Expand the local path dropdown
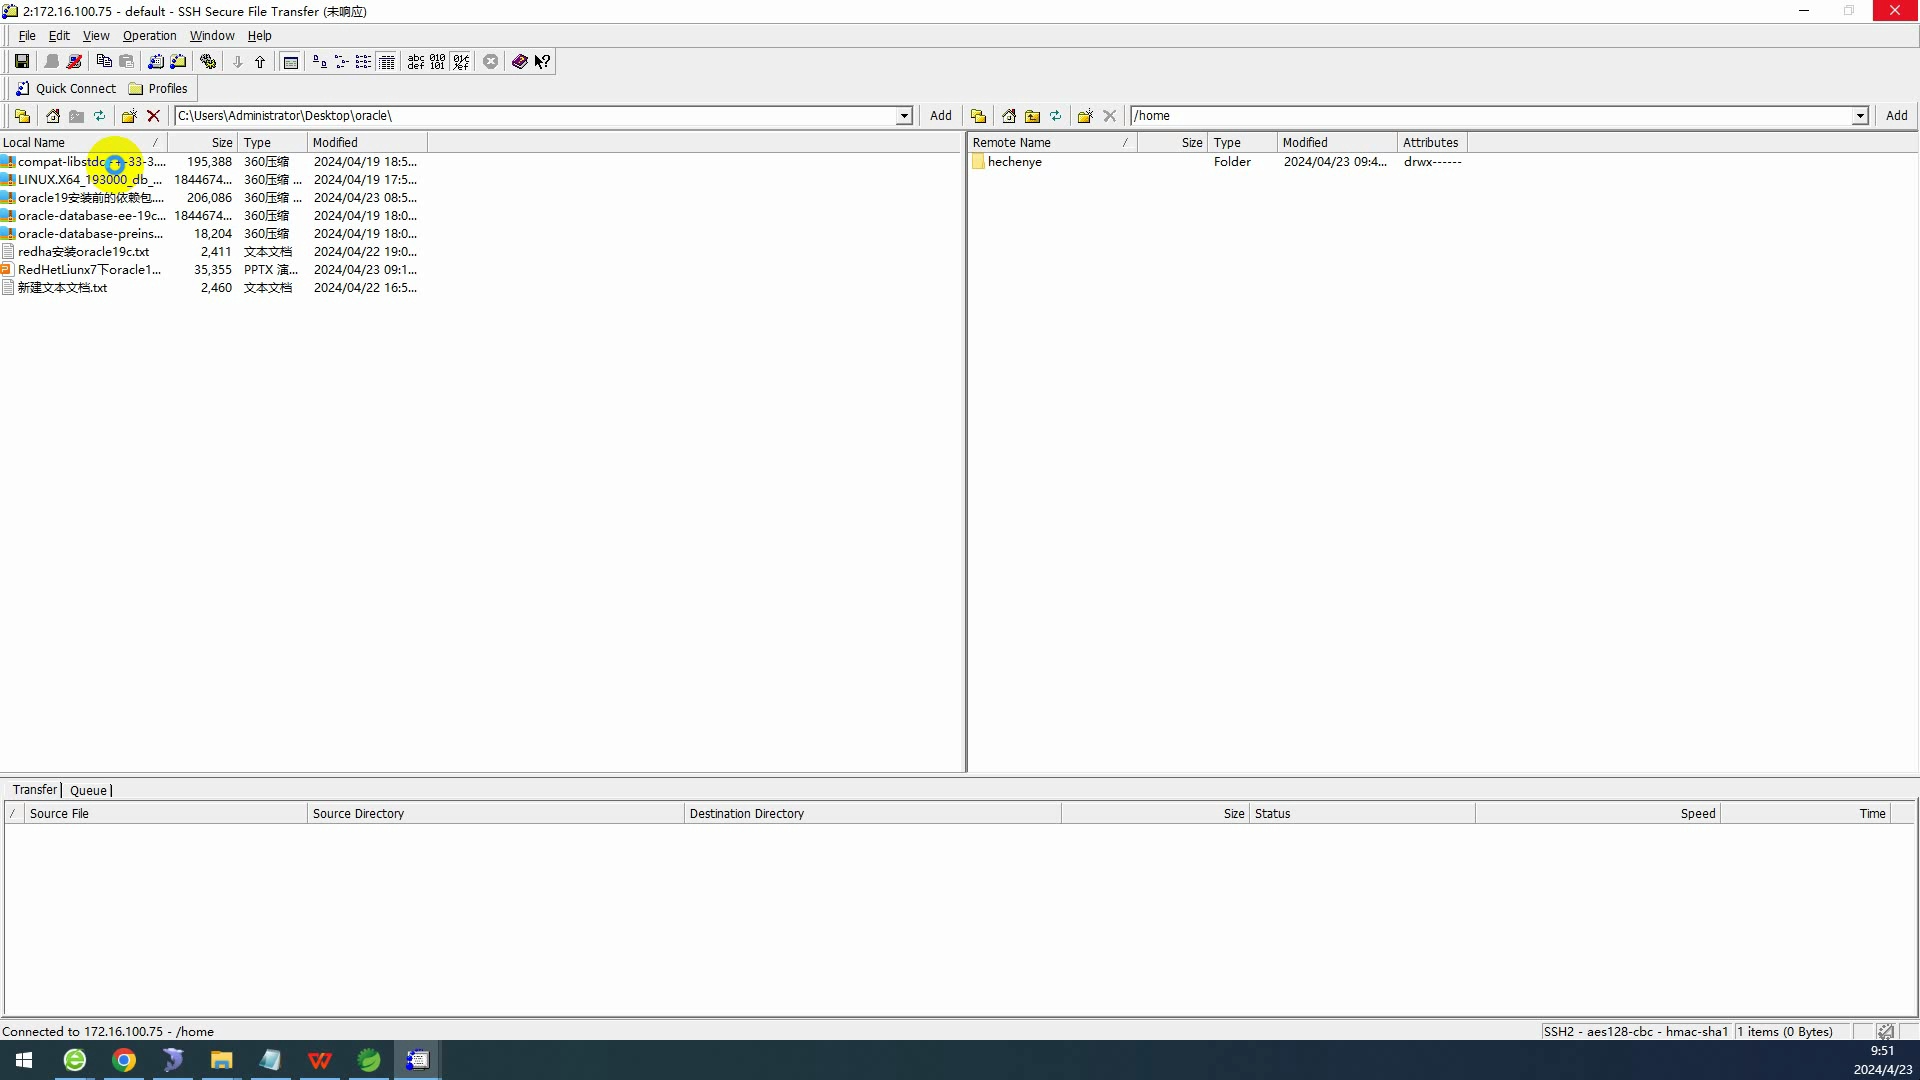This screenshot has height=1080, width=1920. pos(904,116)
